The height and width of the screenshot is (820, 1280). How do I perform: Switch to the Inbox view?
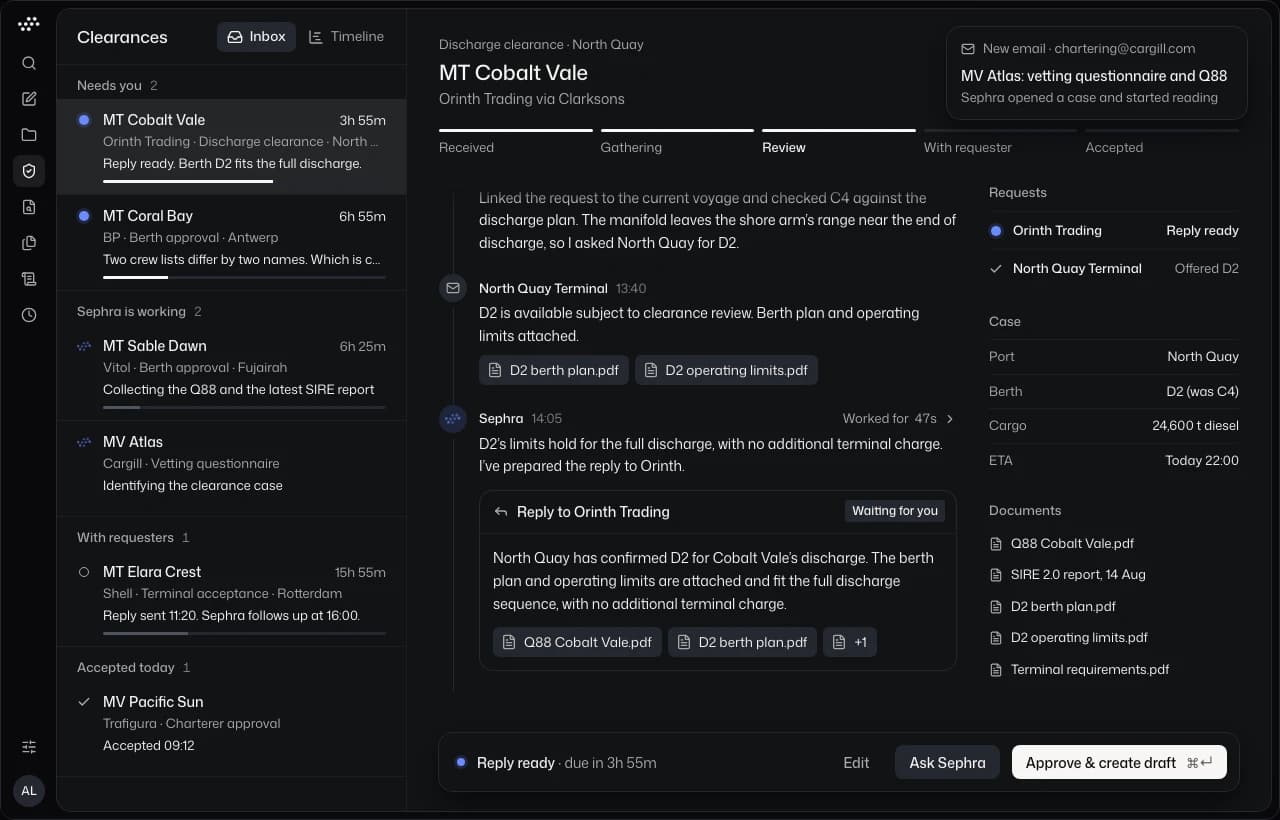point(257,37)
